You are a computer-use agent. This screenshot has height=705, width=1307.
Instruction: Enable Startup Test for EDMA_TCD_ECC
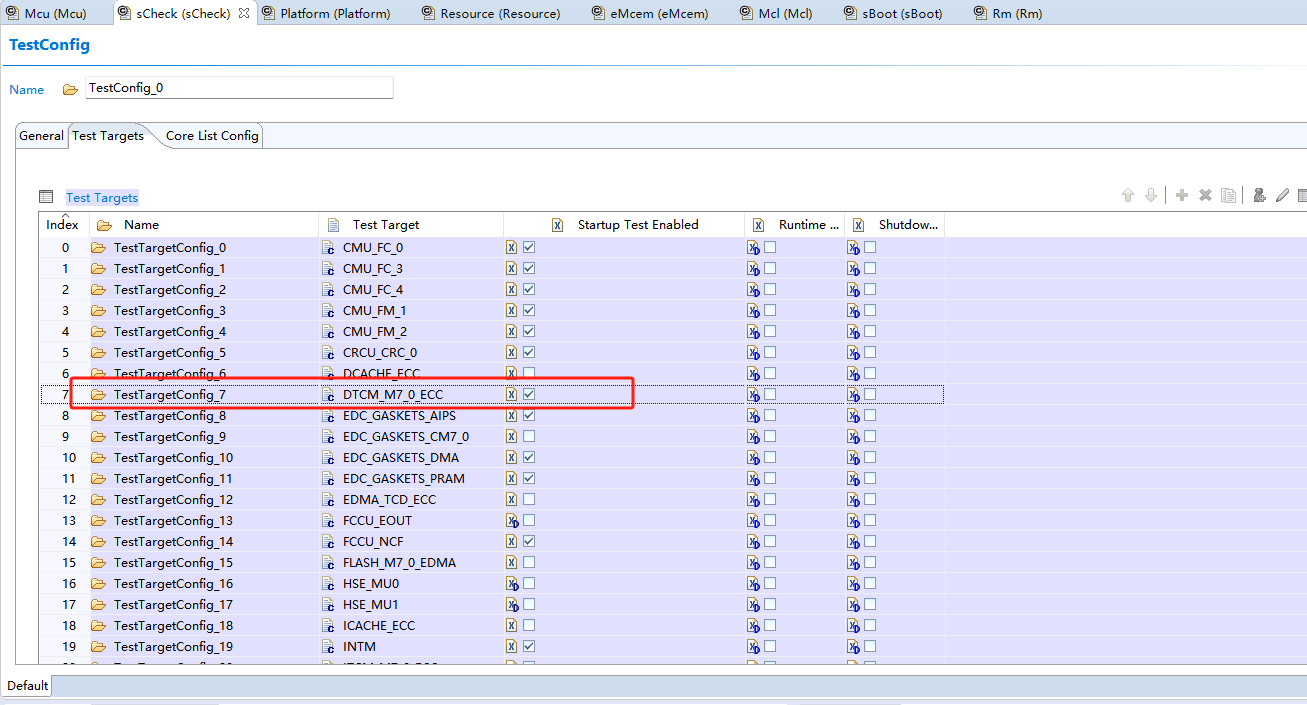click(x=529, y=499)
